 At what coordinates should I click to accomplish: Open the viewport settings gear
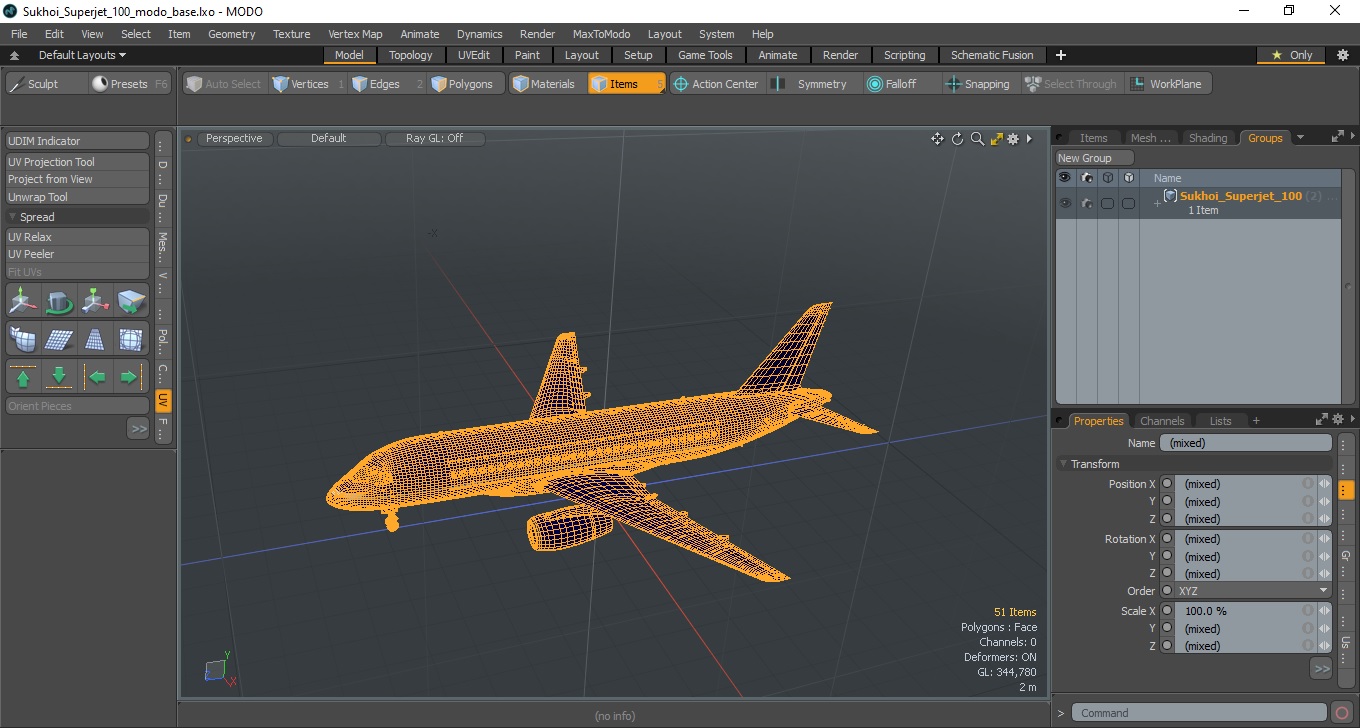pos(1013,139)
